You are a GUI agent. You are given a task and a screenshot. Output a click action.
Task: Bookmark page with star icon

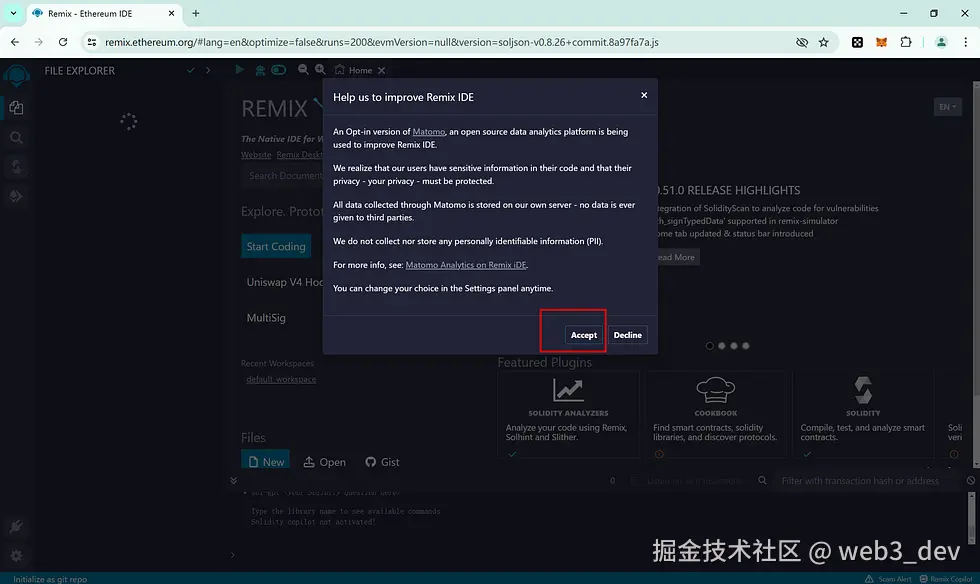824,42
